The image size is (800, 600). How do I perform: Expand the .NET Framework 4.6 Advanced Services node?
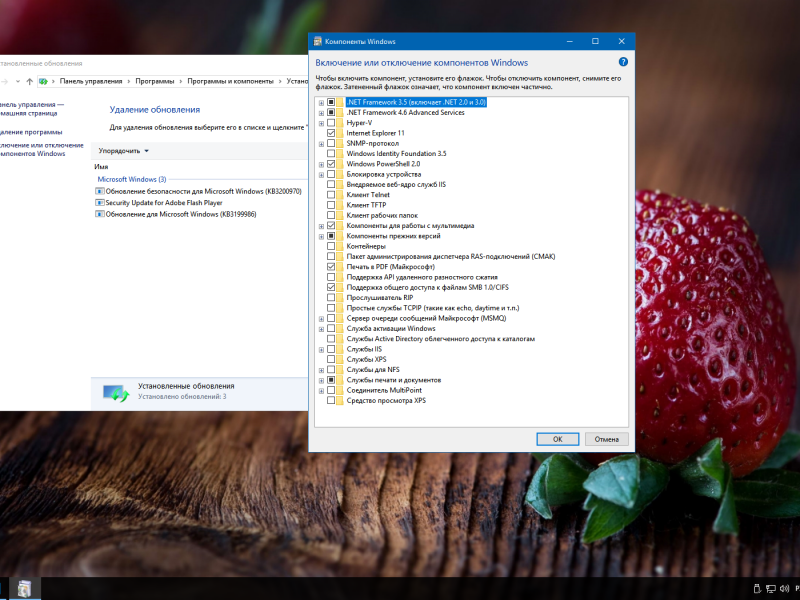321,113
